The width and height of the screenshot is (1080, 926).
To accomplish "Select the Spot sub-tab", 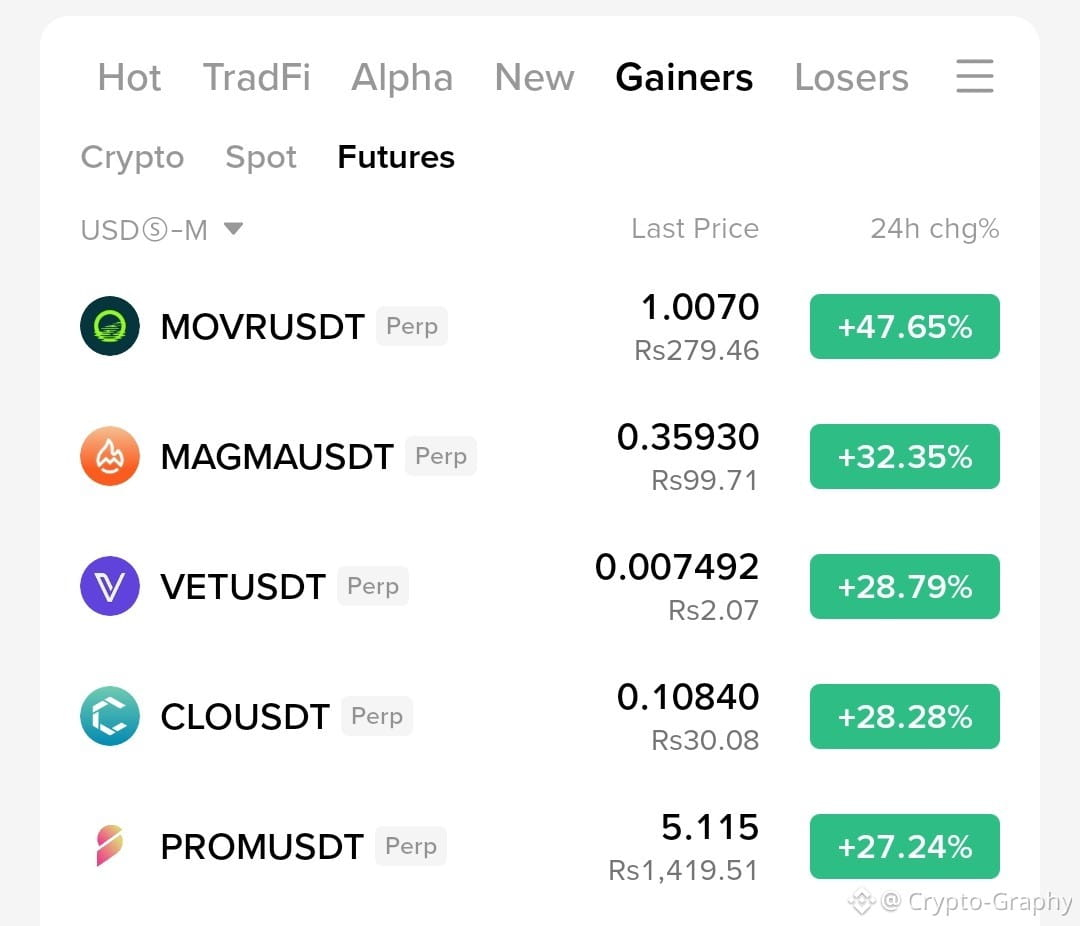I will pos(261,158).
